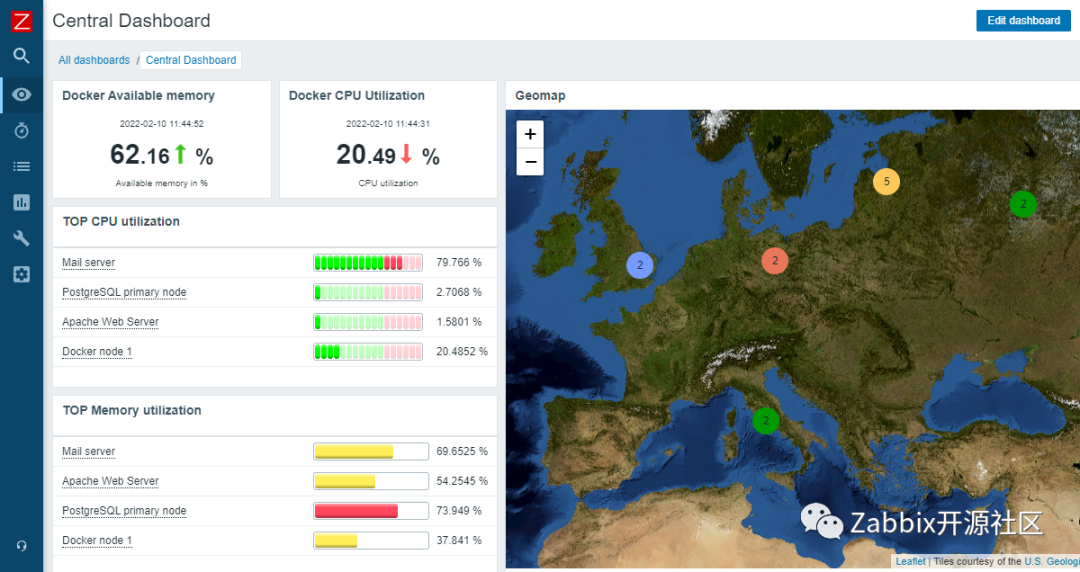Open the Support headset icon
Image resolution: width=1080 pixels, height=572 pixels.
click(21, 546)
